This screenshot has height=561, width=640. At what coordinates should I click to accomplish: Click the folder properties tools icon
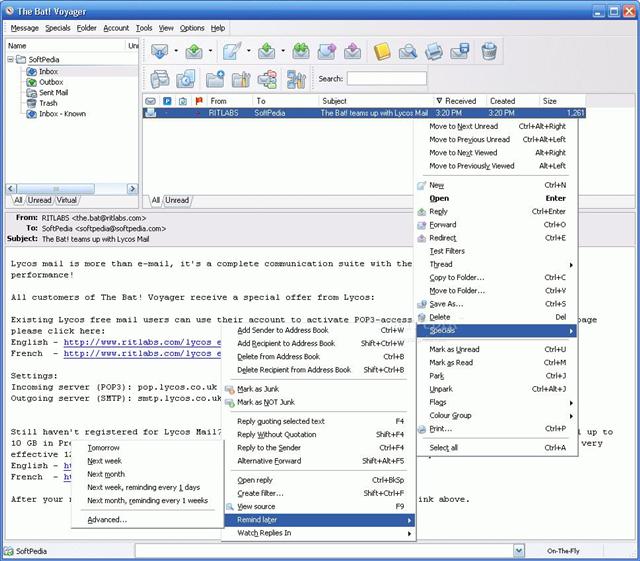pyautogui.click(x=241, y=79)
